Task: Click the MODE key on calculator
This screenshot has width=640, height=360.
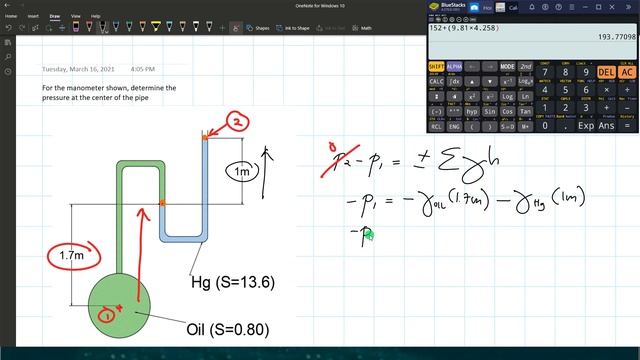Action: click(507, 66)
